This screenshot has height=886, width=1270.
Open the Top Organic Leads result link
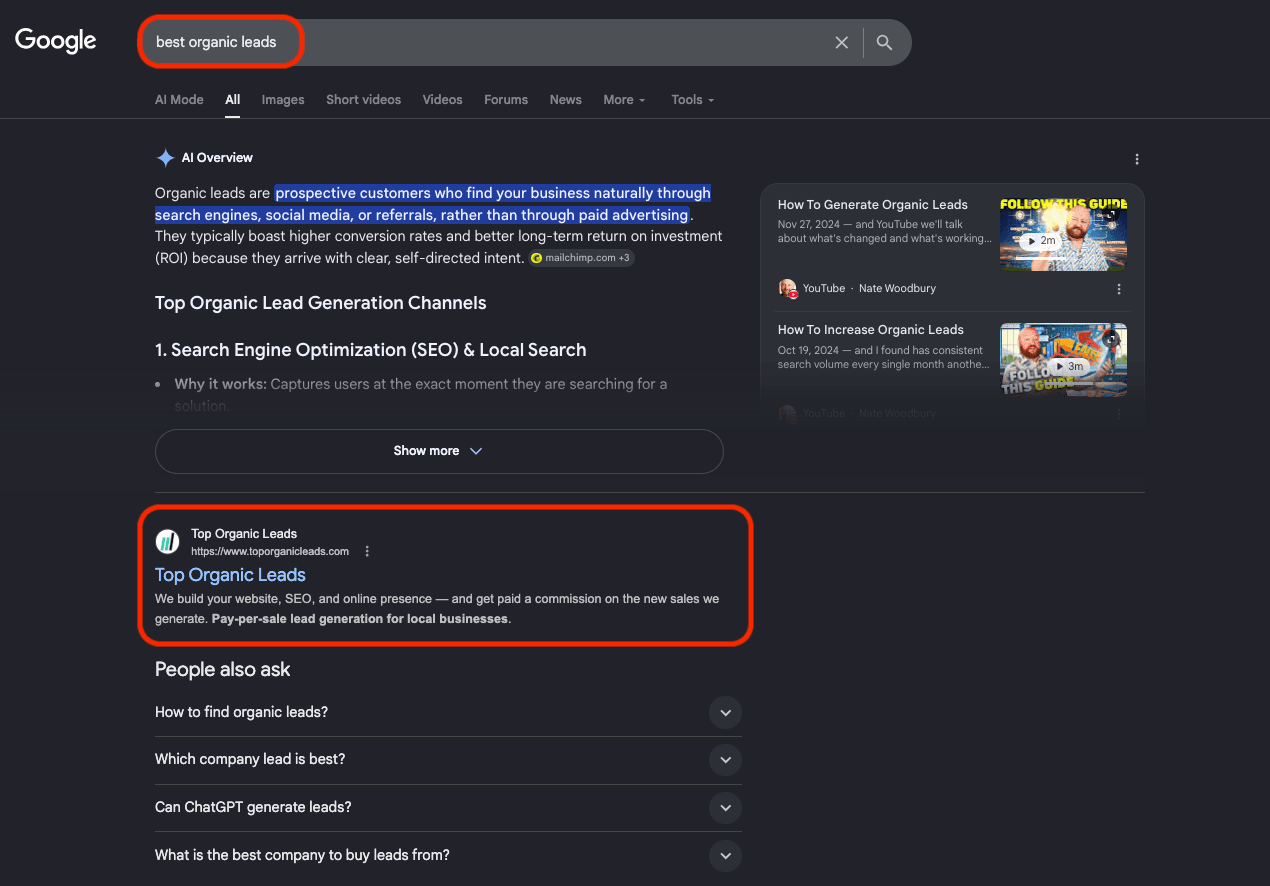[x=230, y=575]
